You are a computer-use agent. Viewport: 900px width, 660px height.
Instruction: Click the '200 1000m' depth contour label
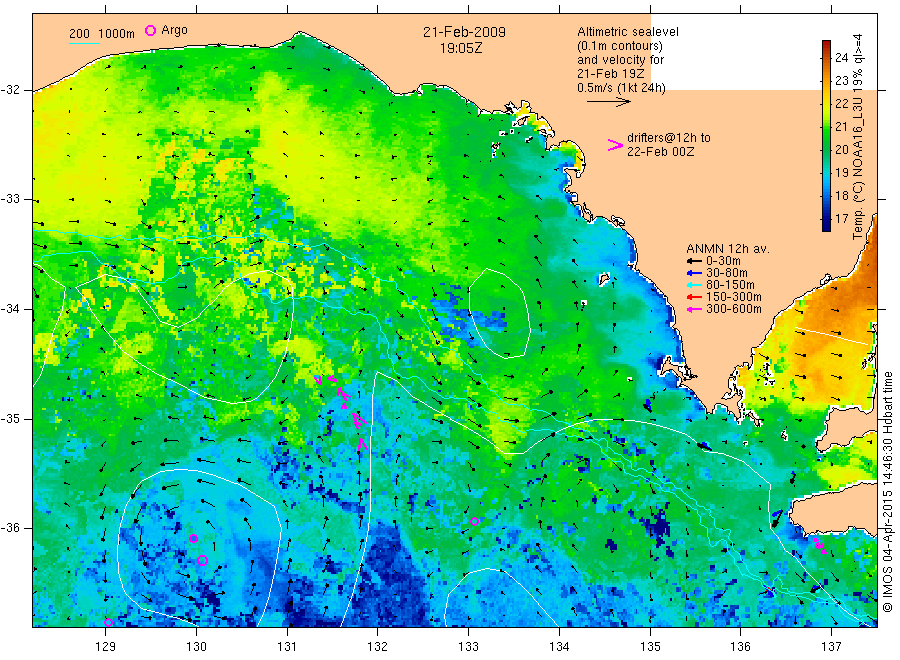(102, 34)
